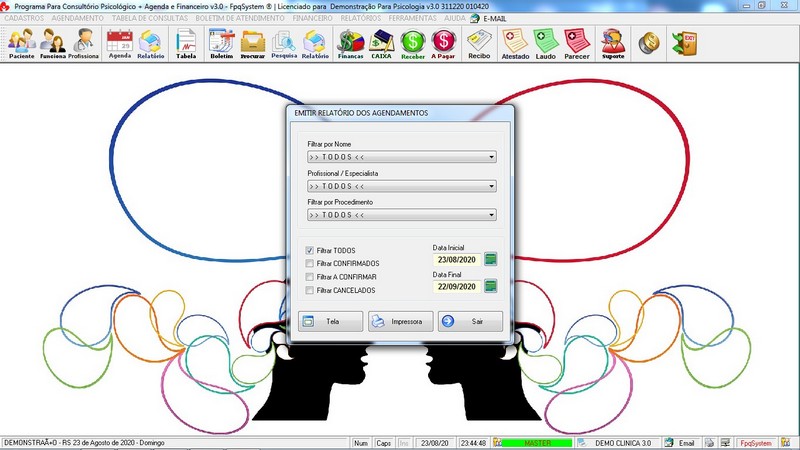Viewport: 800px width, 450px height.
Task: Open the Laudo icon
Action: [545, 44]
